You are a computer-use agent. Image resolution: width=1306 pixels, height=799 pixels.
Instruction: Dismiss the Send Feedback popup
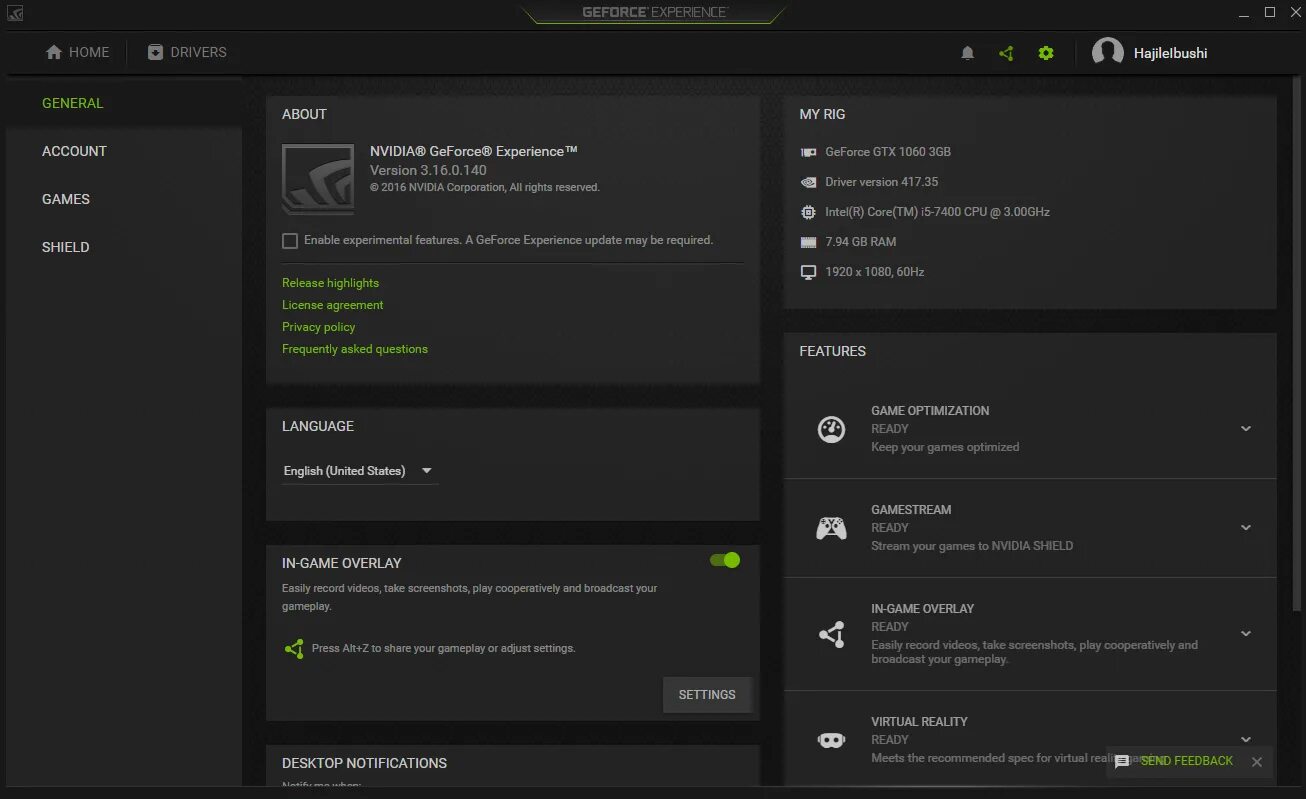(1257, 762)
